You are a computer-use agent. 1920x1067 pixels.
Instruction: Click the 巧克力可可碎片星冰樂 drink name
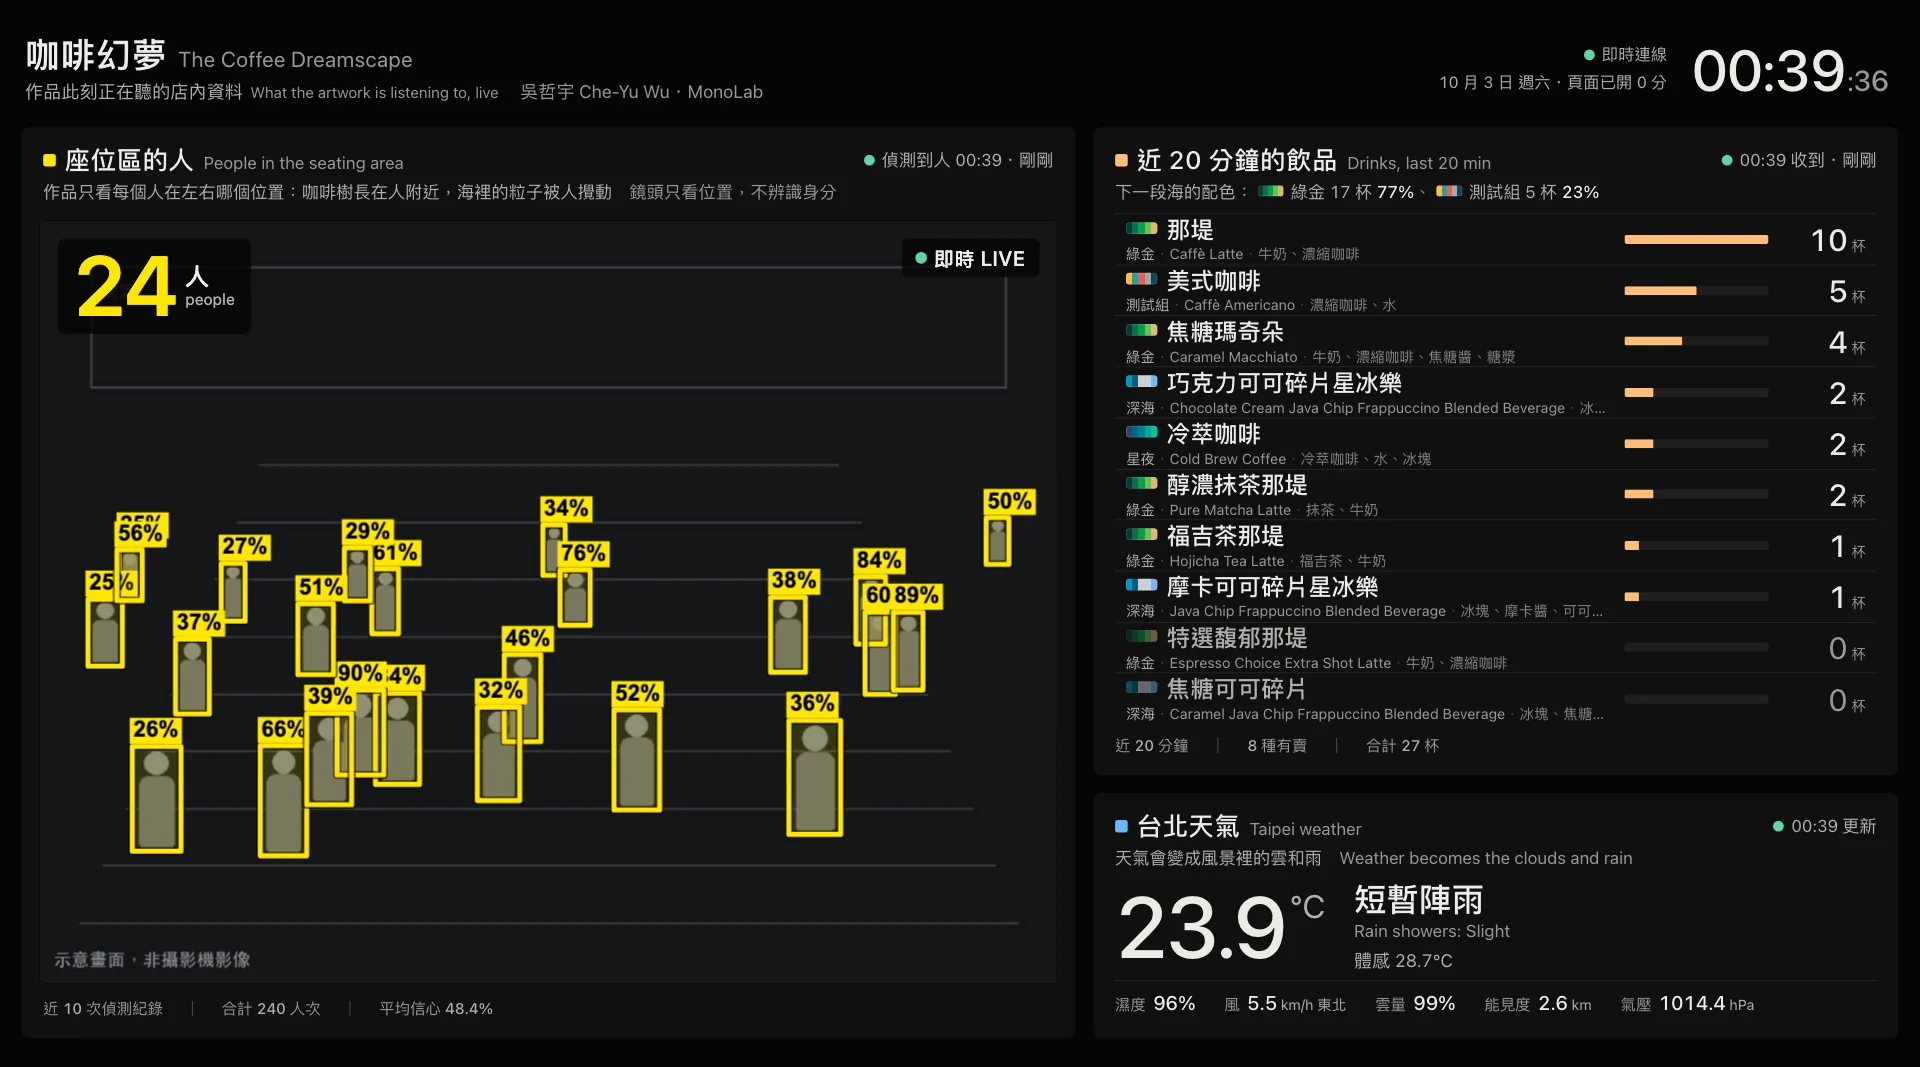click(x=1284, y=383)
